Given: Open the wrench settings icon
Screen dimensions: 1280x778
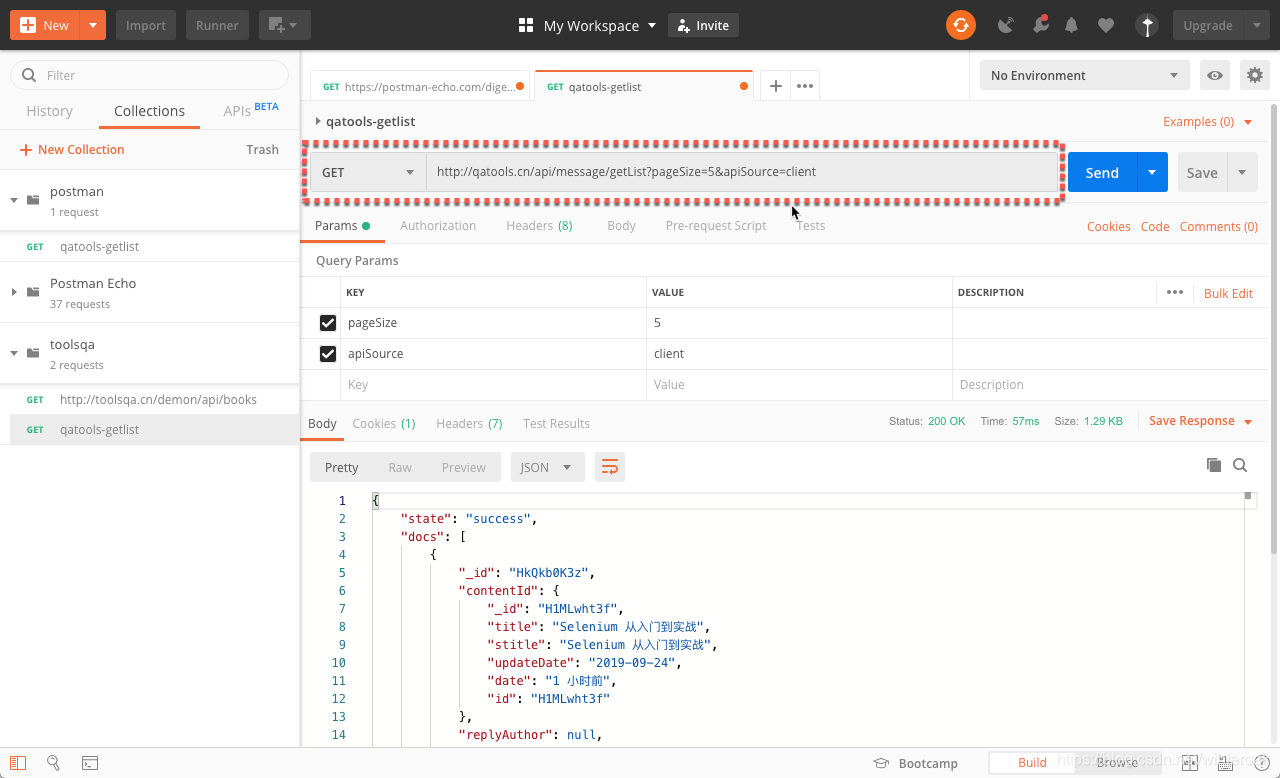Looking at the screenshot, I should coord(1041,25).
